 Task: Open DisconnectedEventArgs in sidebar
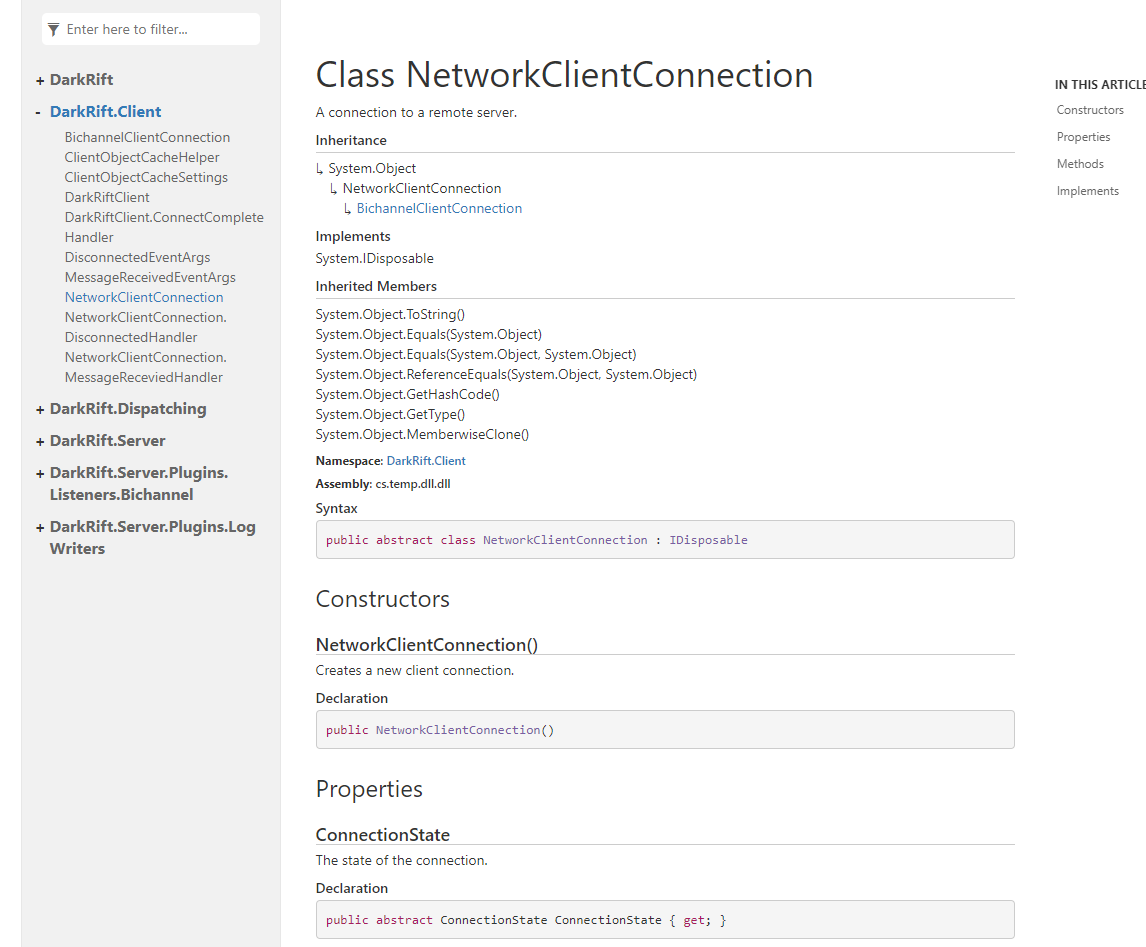137,258
